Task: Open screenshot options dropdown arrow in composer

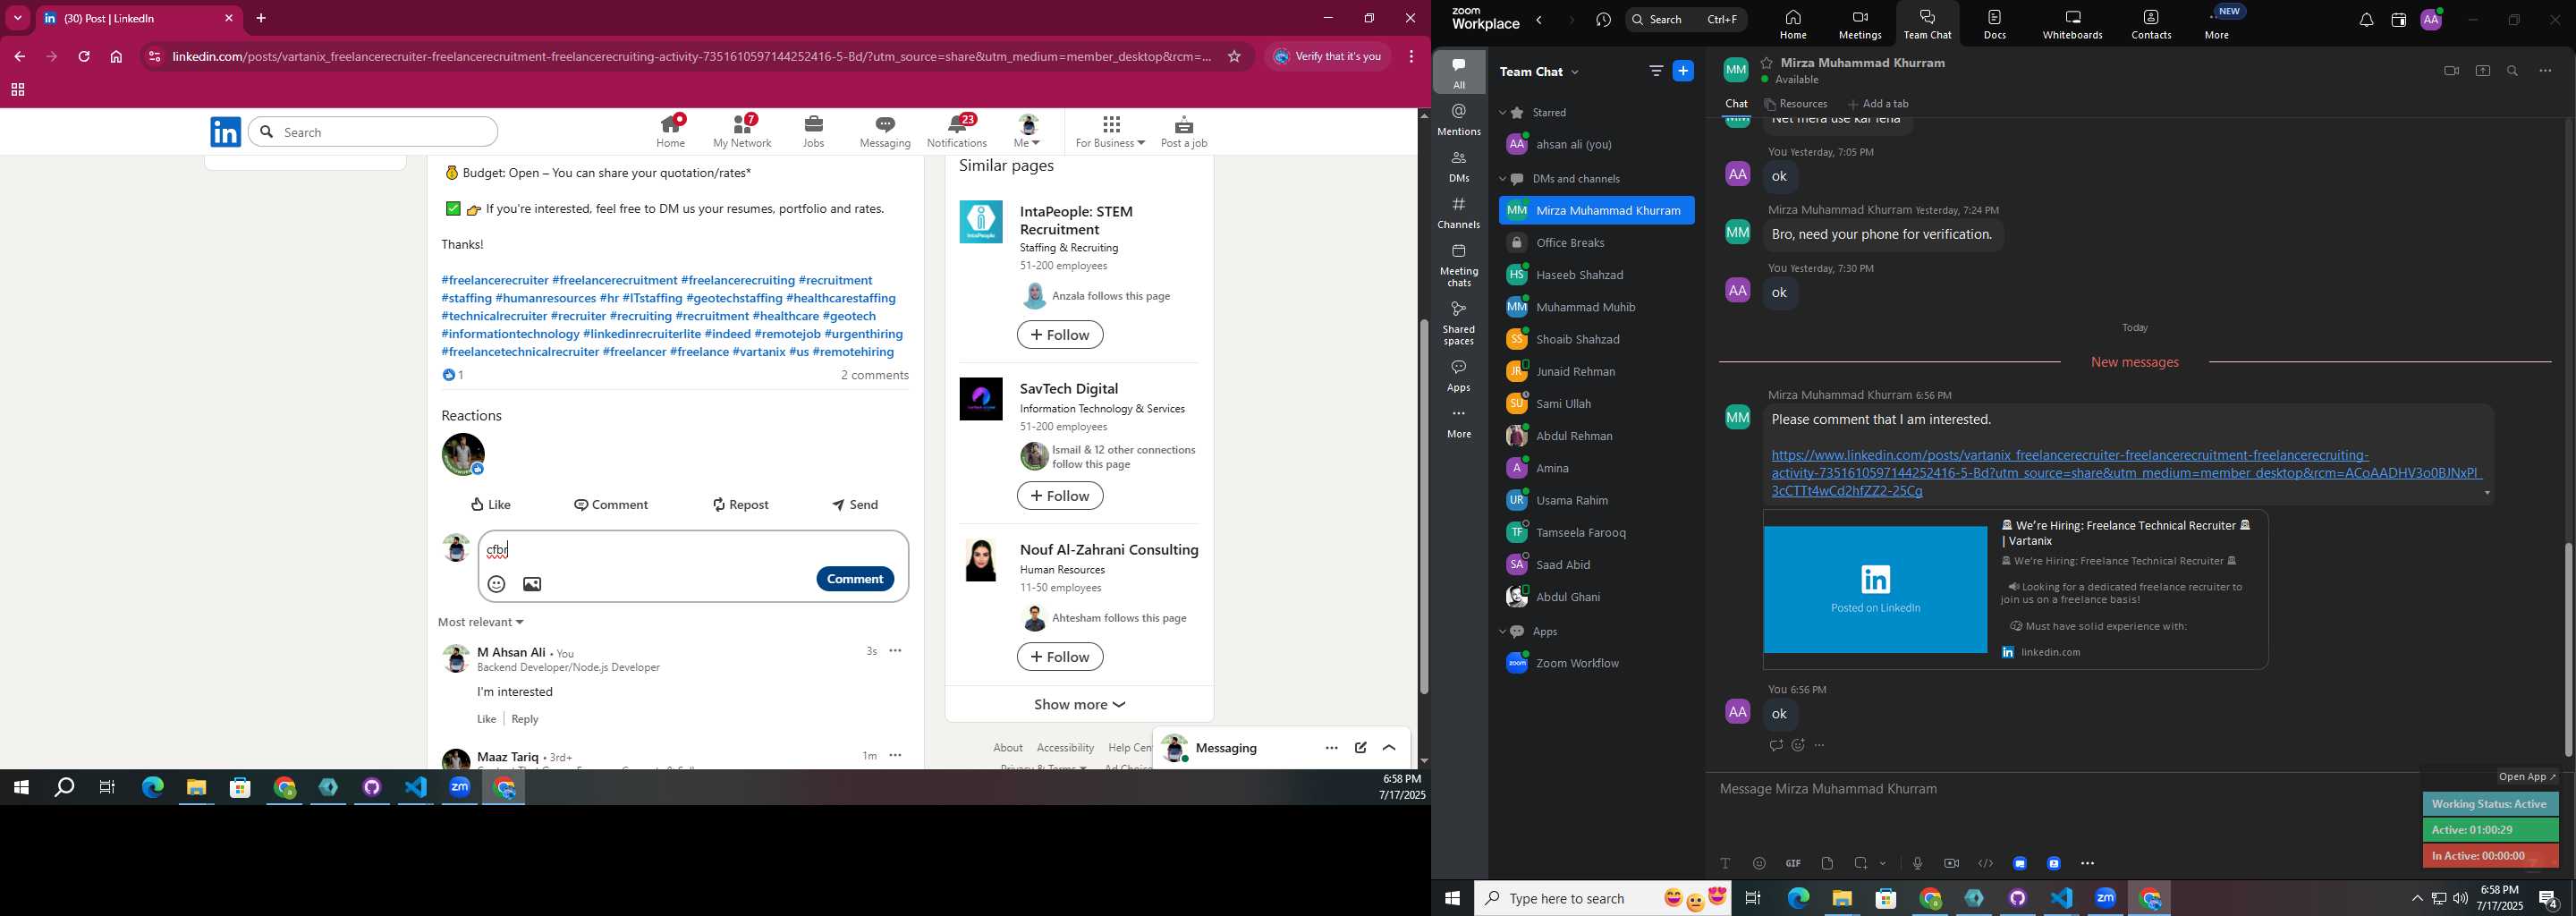Action: (x=1883, y=863)
